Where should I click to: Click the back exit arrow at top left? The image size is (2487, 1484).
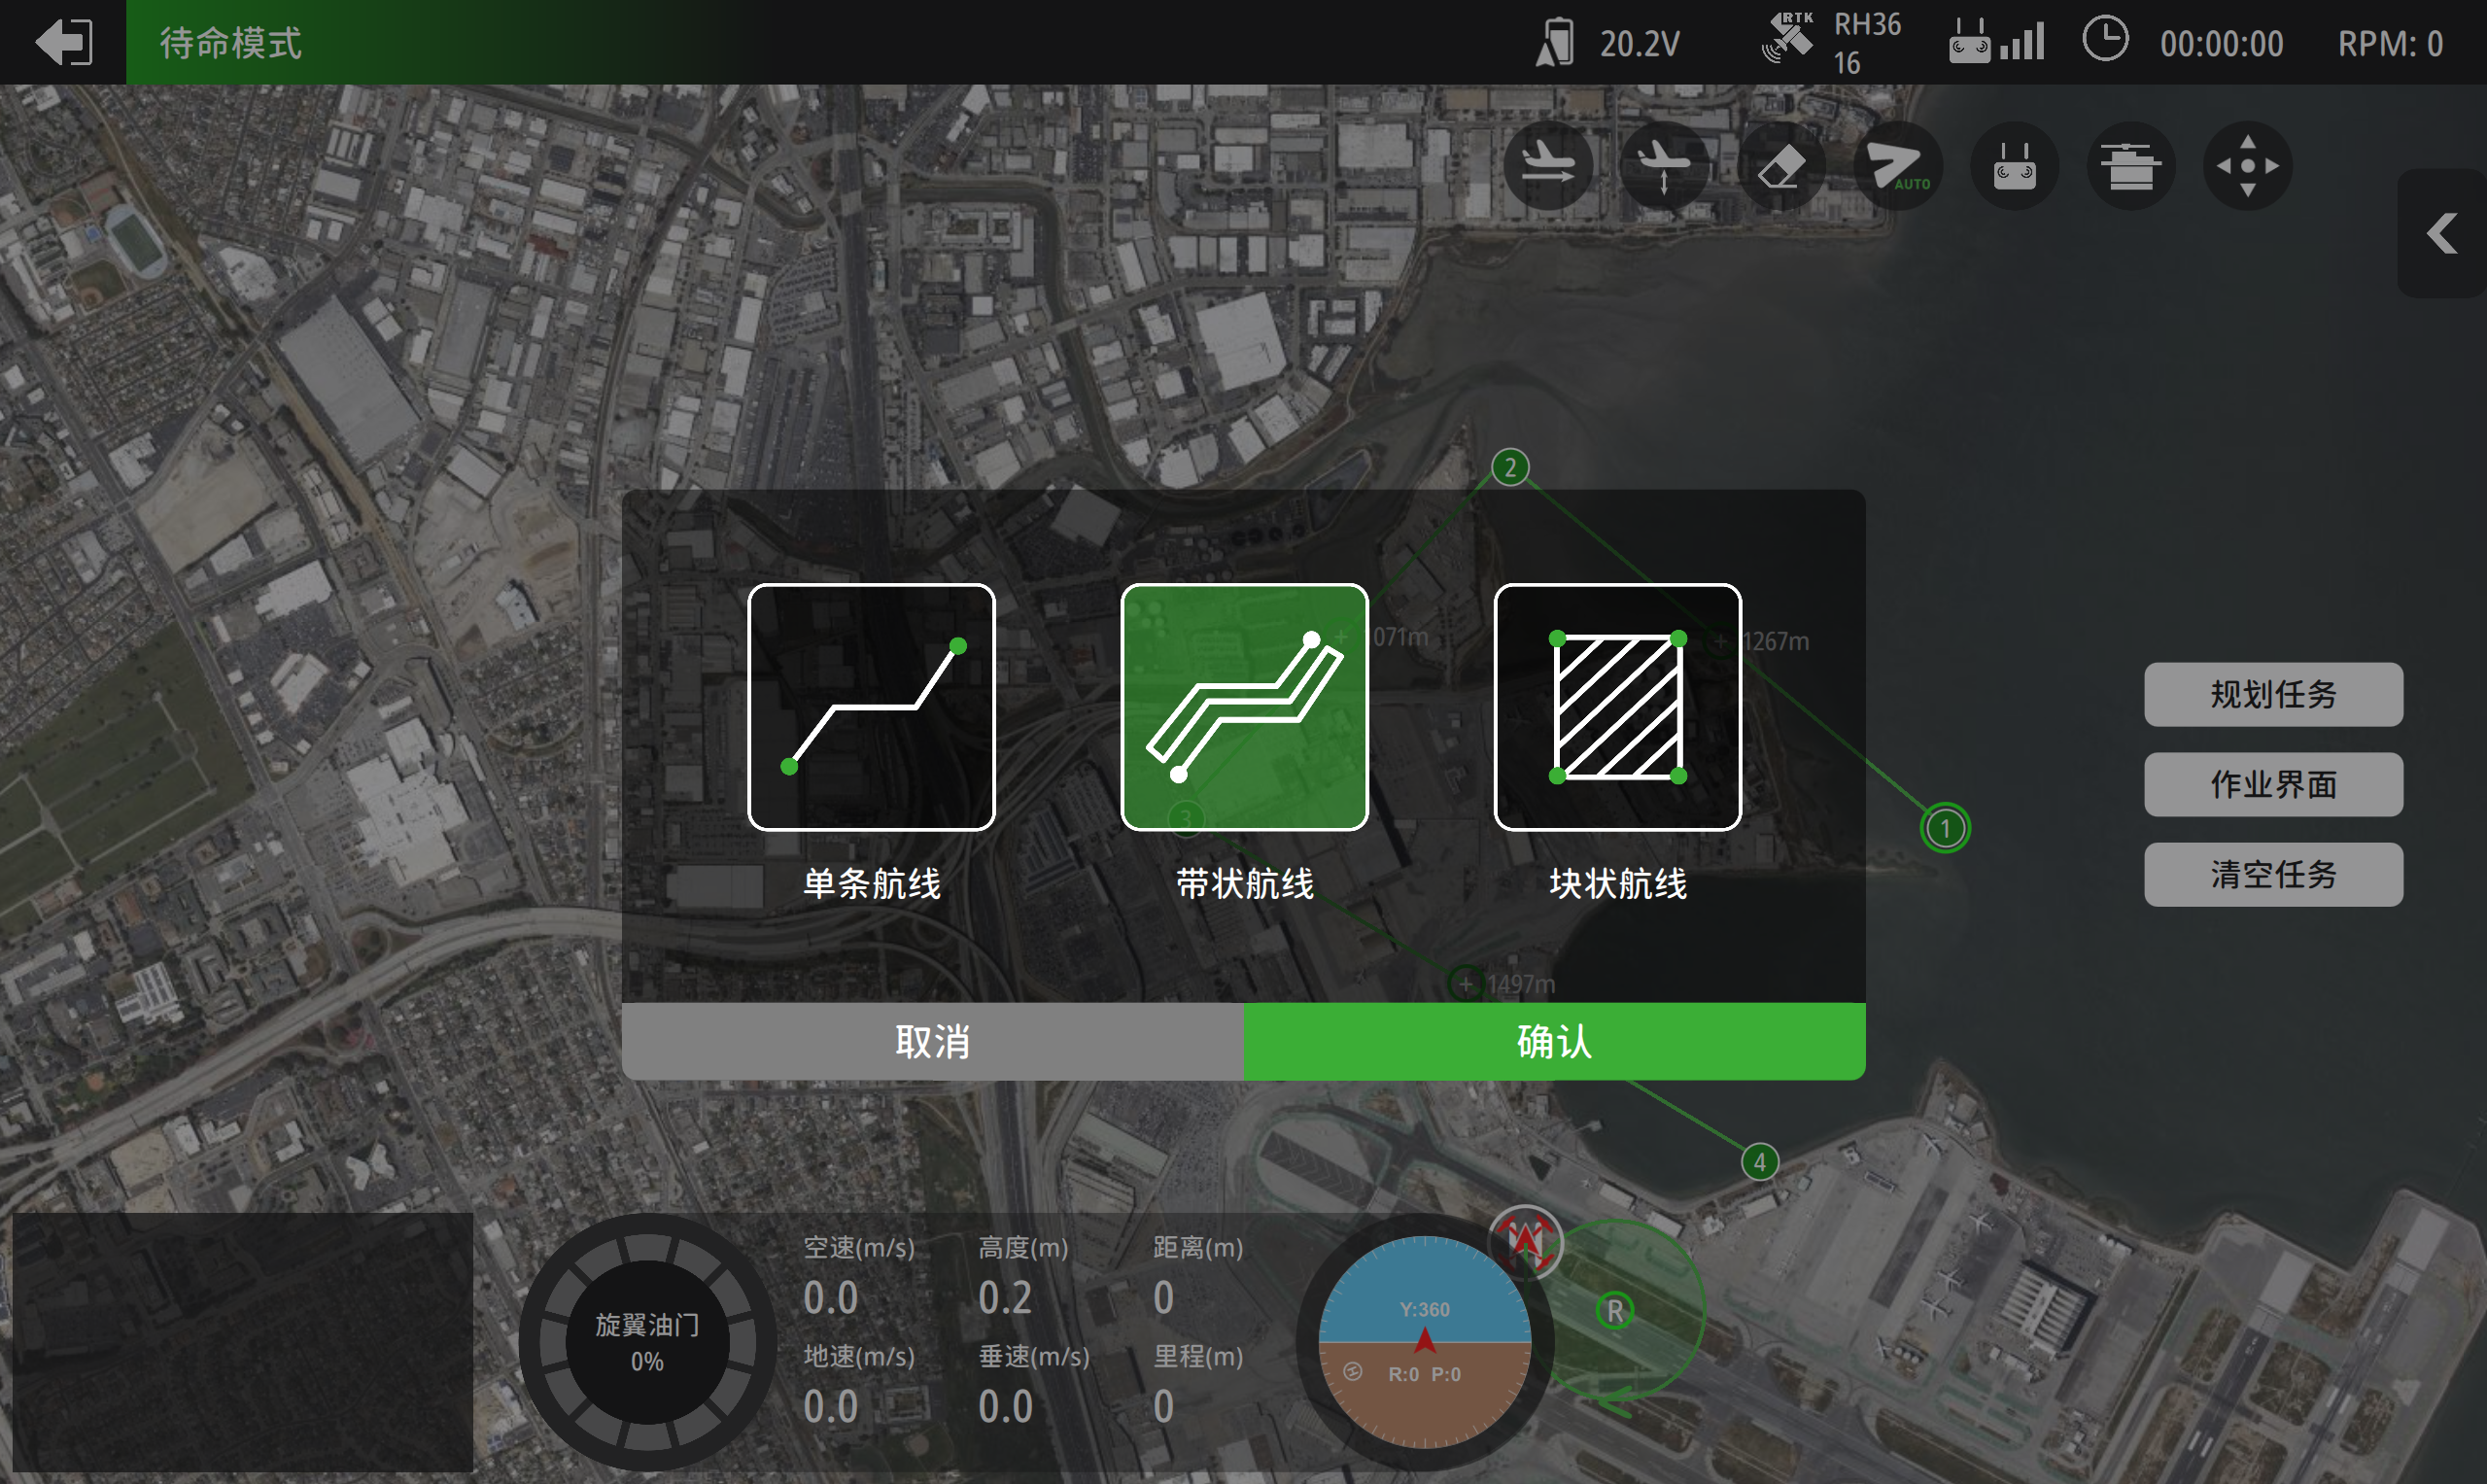coord(64,42)
